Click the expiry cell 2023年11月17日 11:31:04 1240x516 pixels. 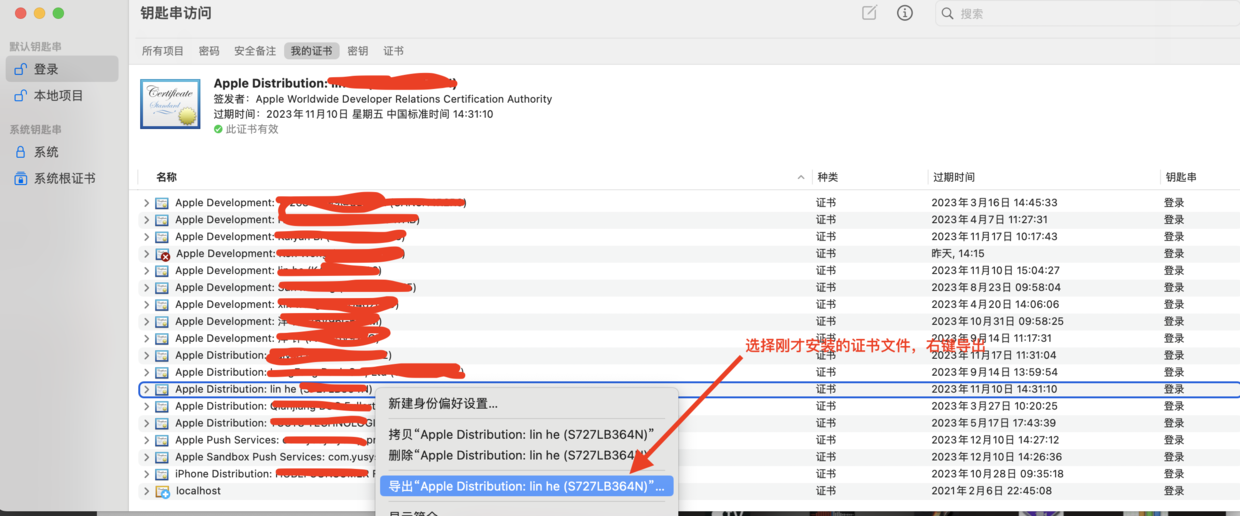coord(994,356)
